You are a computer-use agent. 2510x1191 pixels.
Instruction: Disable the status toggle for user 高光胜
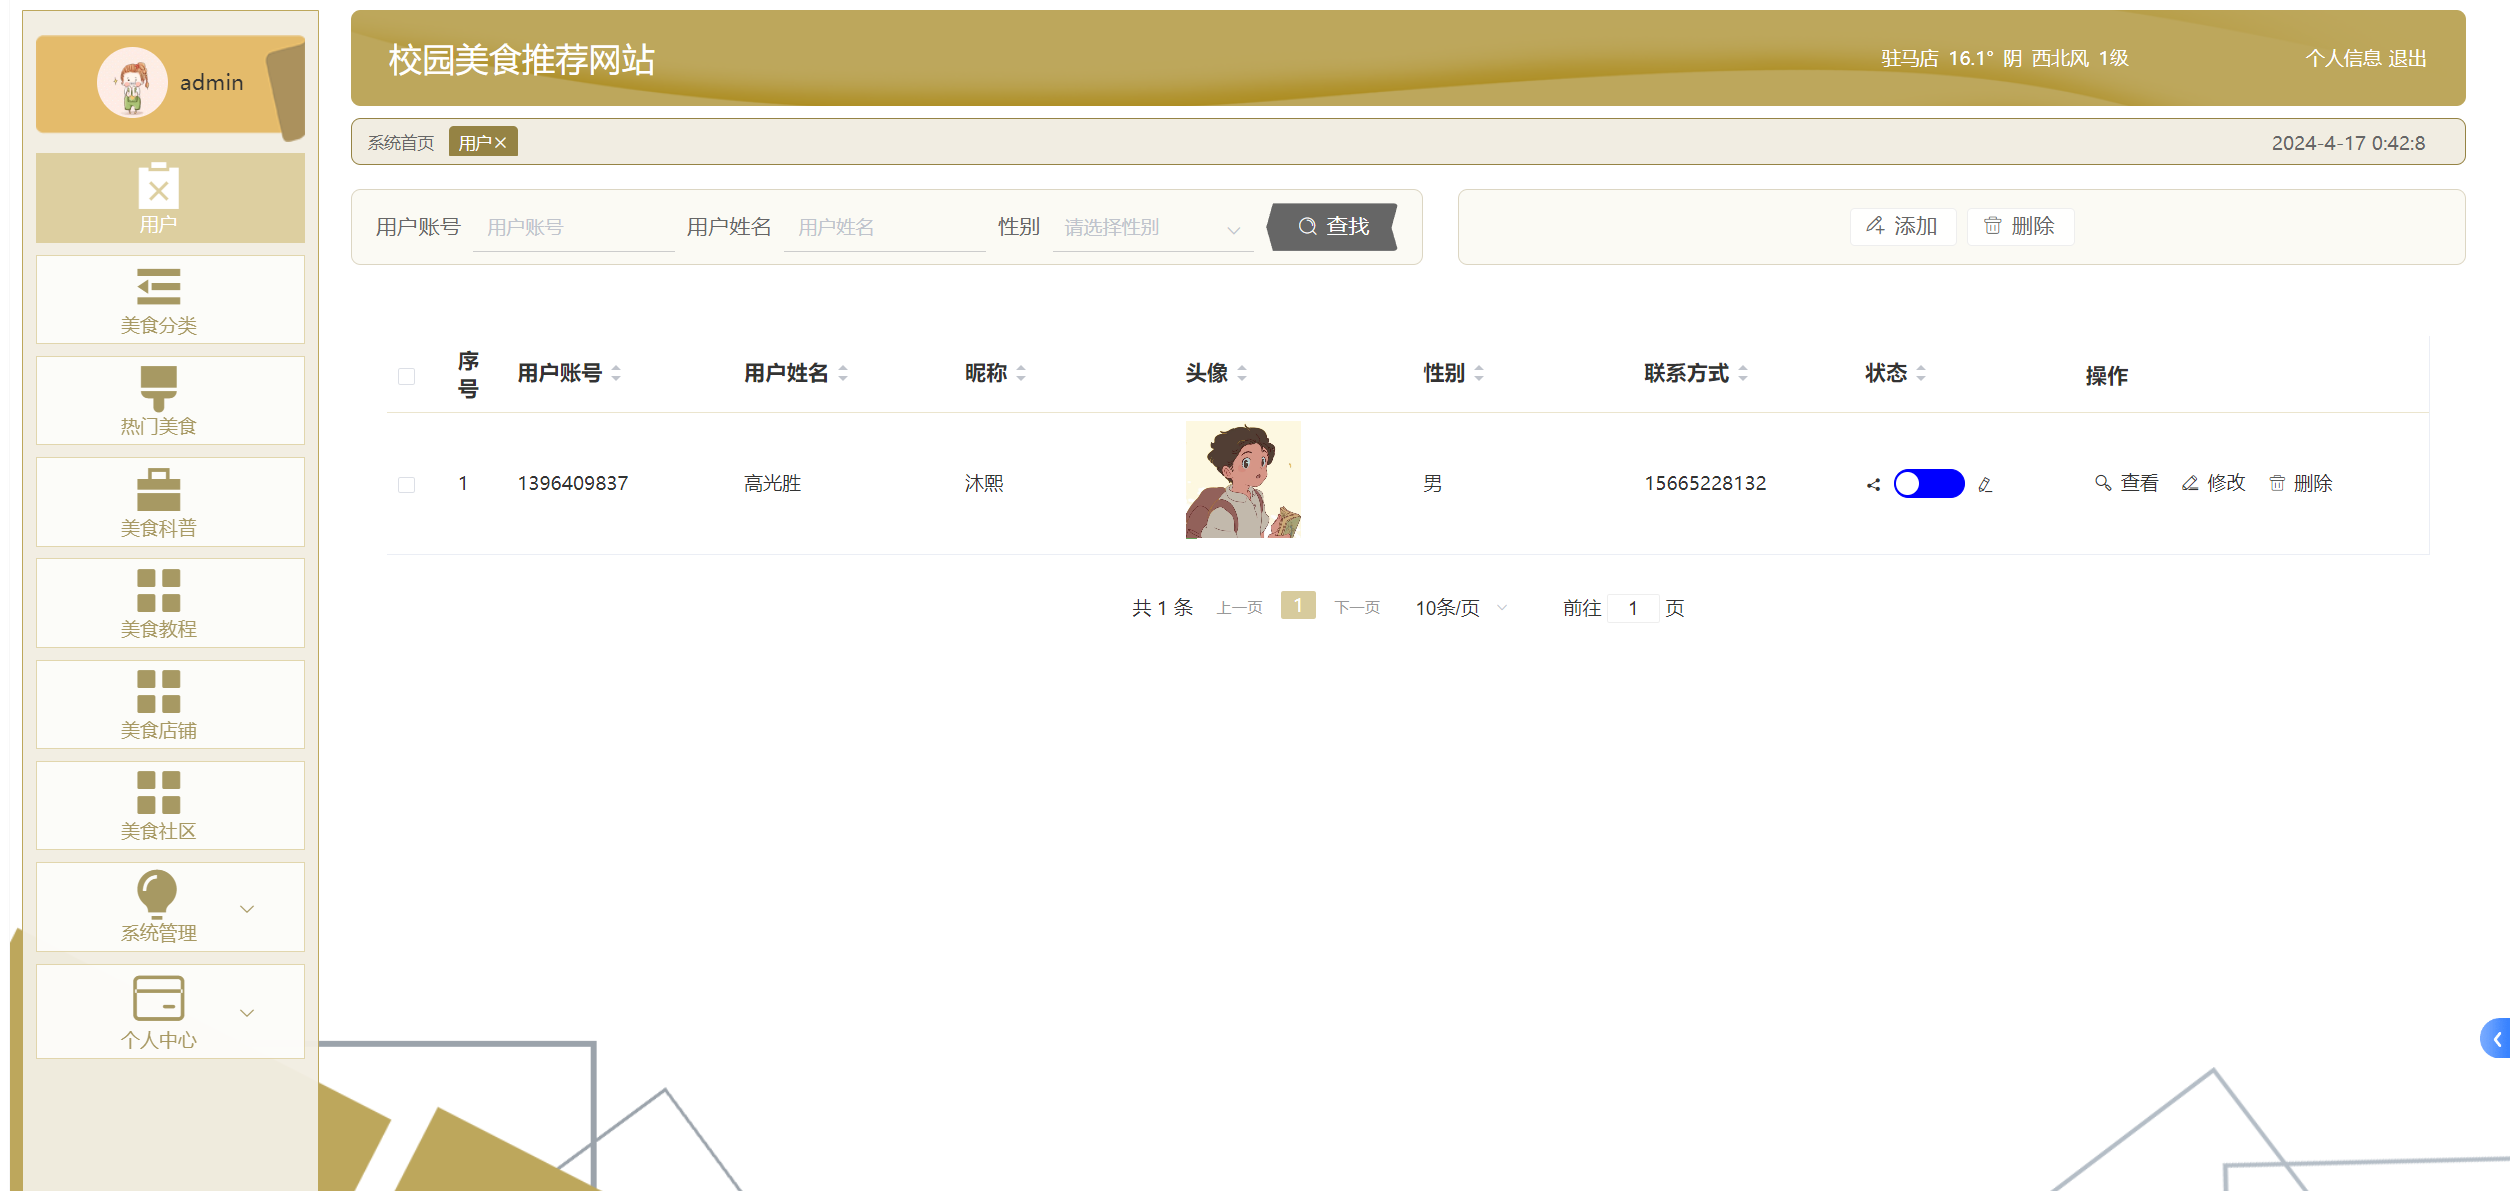(1929, 483)
